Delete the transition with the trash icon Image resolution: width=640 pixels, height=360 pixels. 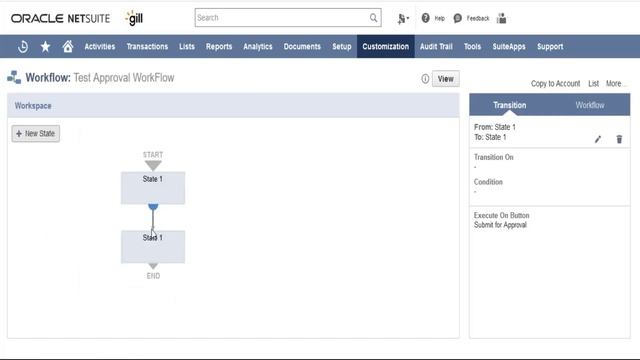(x=619, y=139)
